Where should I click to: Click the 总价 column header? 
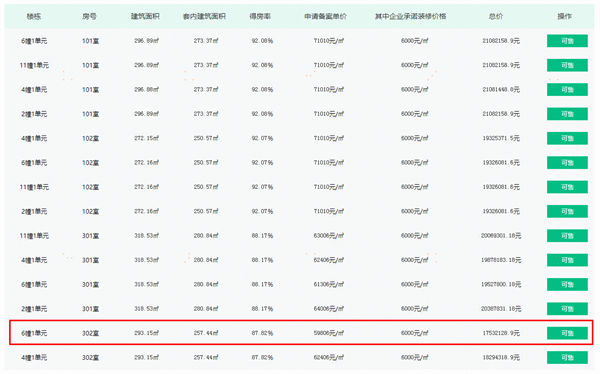click(496, 16)
